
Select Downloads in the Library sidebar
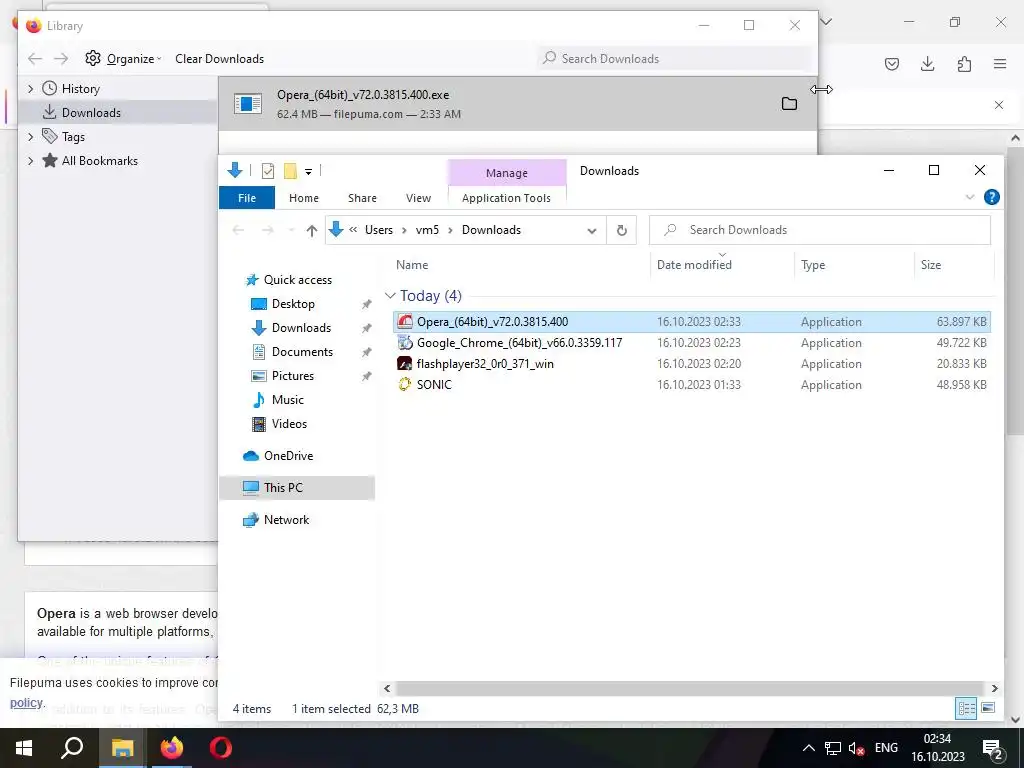pyautogui.click(x=118, y=112)
